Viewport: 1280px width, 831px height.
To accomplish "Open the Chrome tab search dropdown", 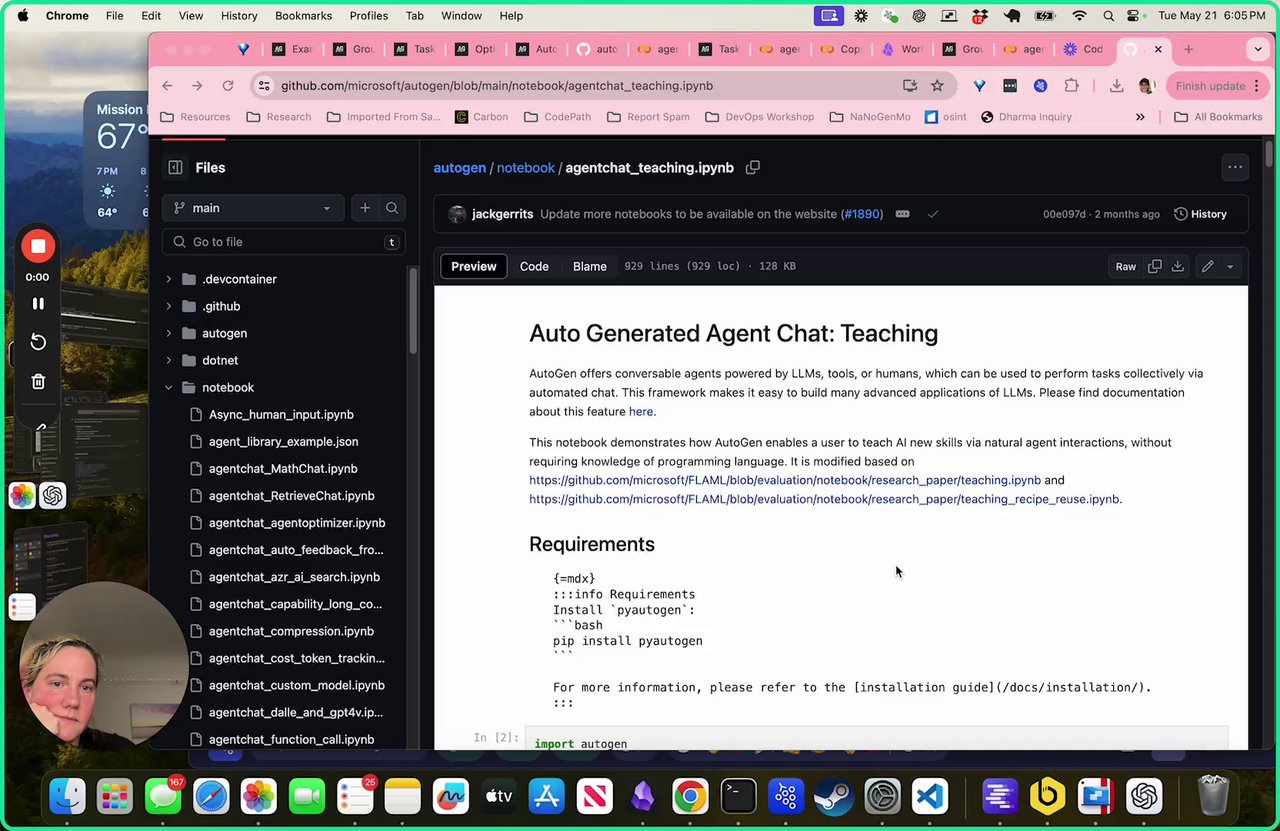I will (x=1258, y=49).
